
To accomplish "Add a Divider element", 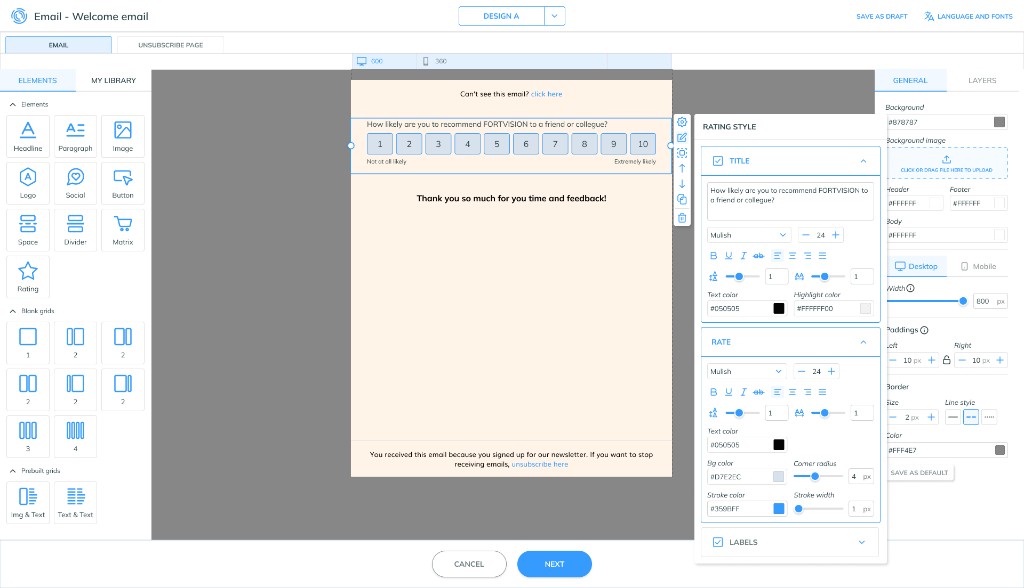I will 75,230.
